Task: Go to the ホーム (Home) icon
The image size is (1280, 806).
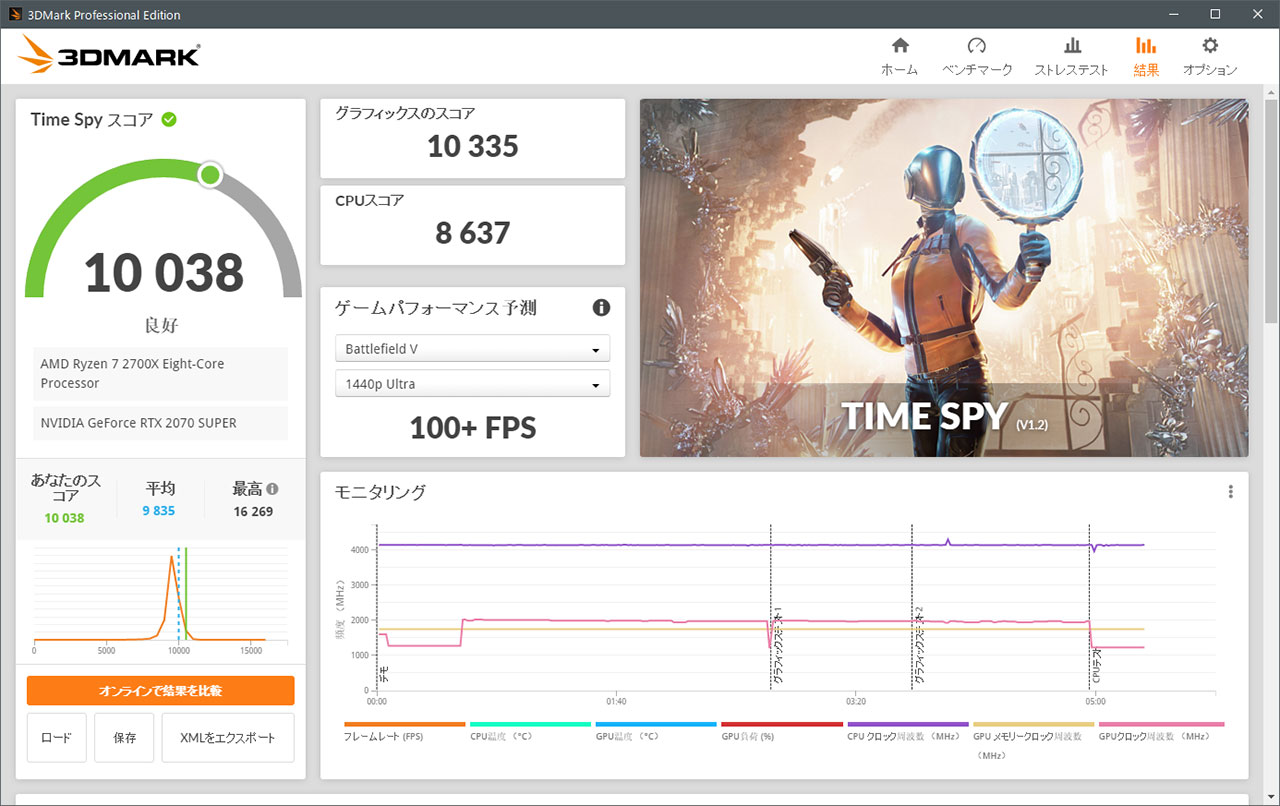Action: (x=899, y=46)
